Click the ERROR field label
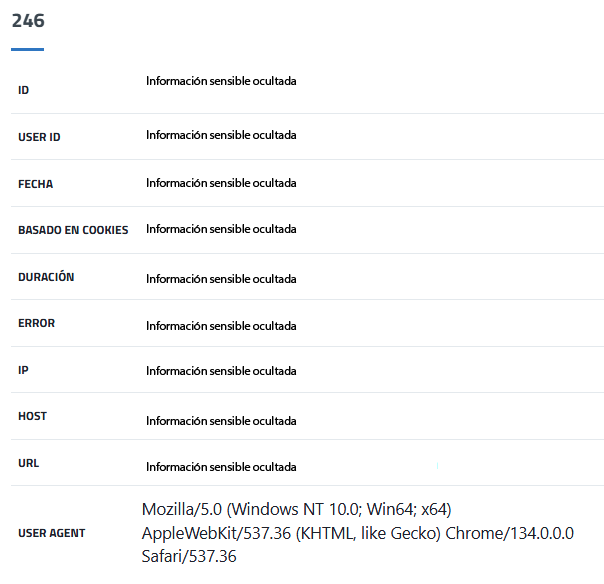The height and width of the screenshot is (584, 604). (37, 323)
